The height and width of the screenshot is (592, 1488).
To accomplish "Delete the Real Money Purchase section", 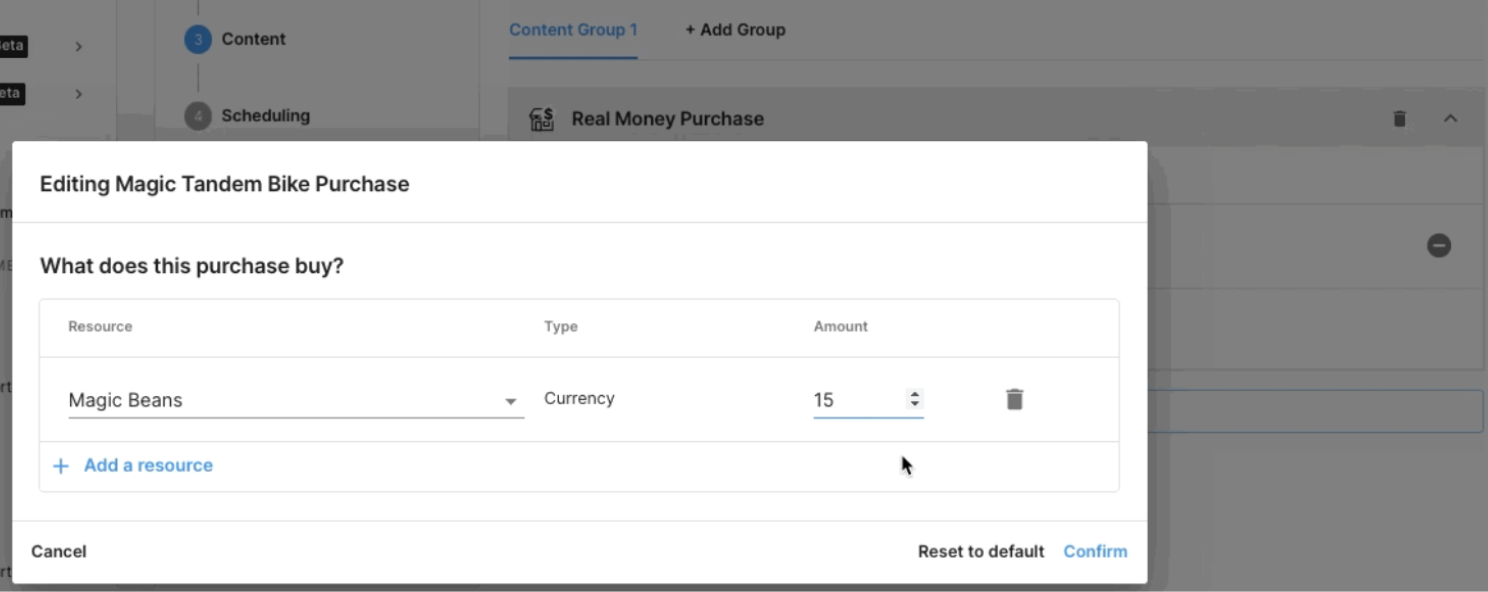I will 1399,119.
